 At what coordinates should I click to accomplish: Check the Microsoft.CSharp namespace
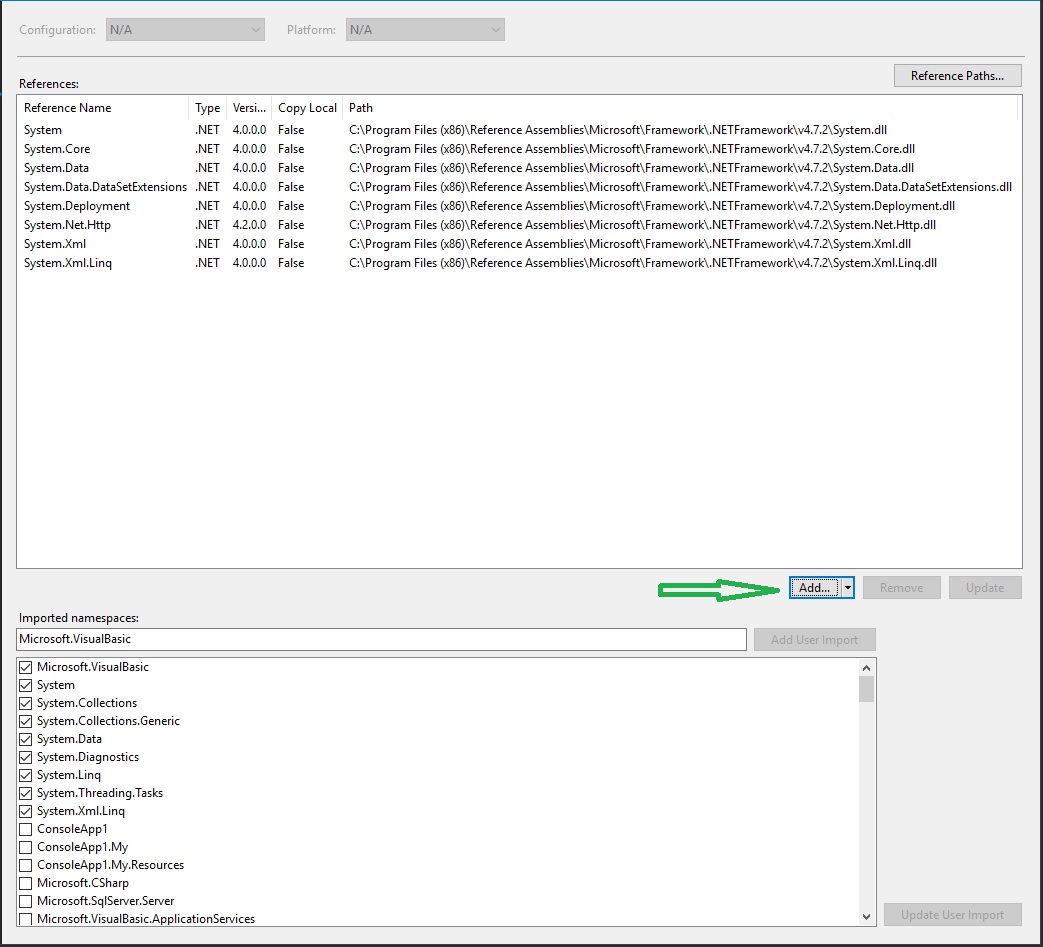coord(26,883)
